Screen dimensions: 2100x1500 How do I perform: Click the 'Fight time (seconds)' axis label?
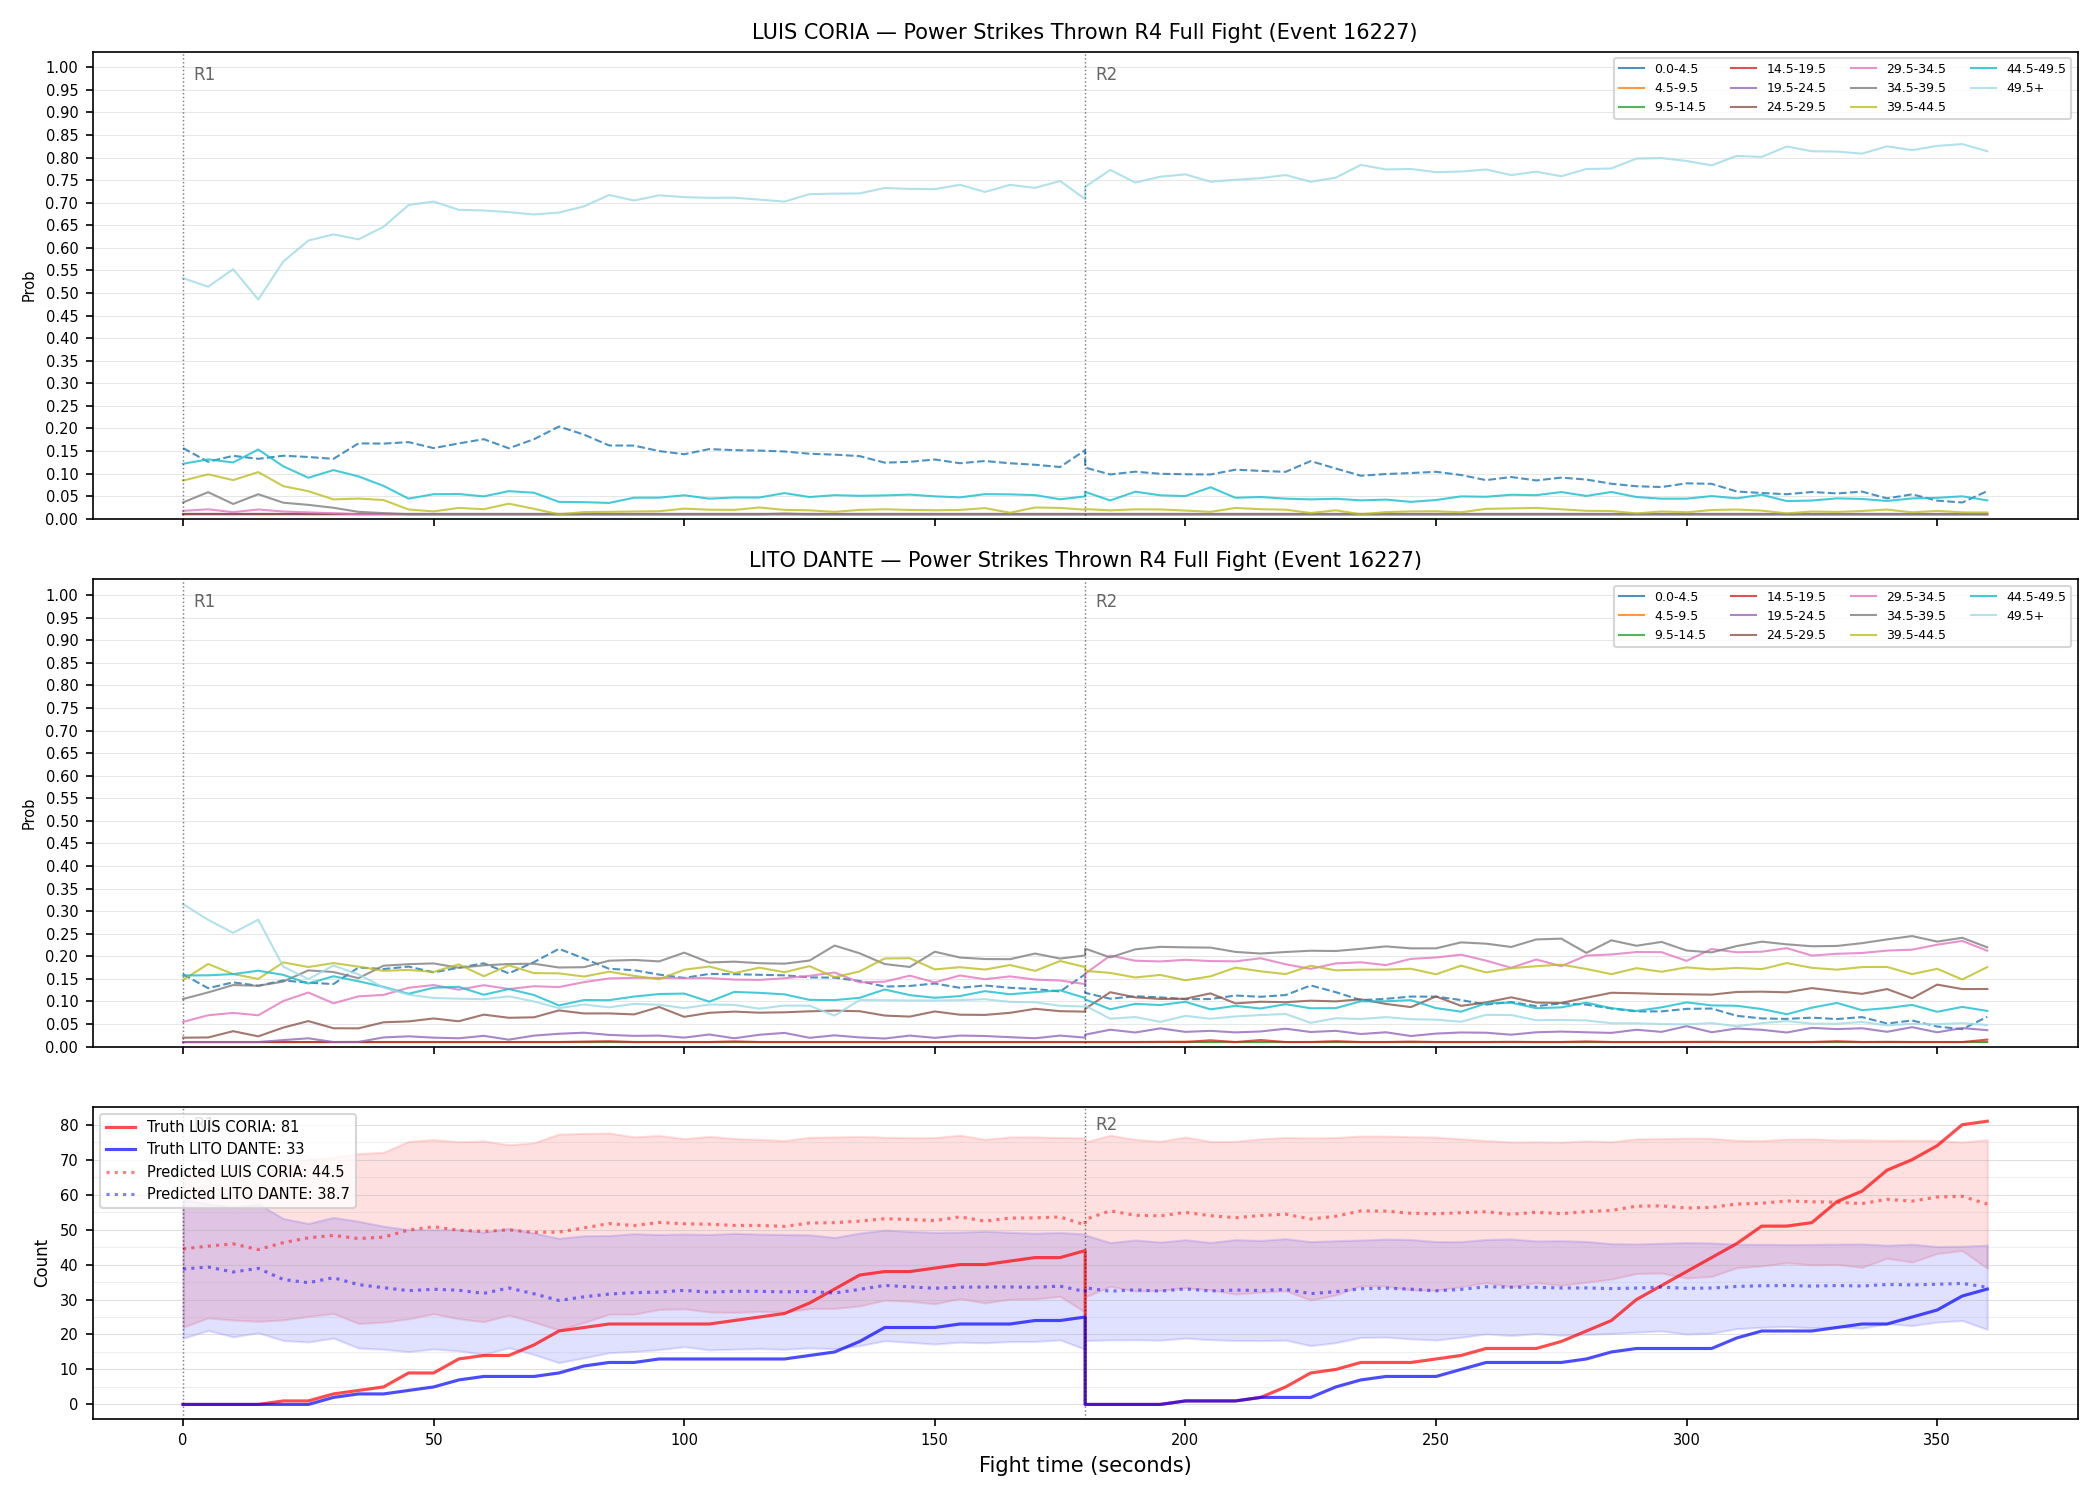1085,1465
